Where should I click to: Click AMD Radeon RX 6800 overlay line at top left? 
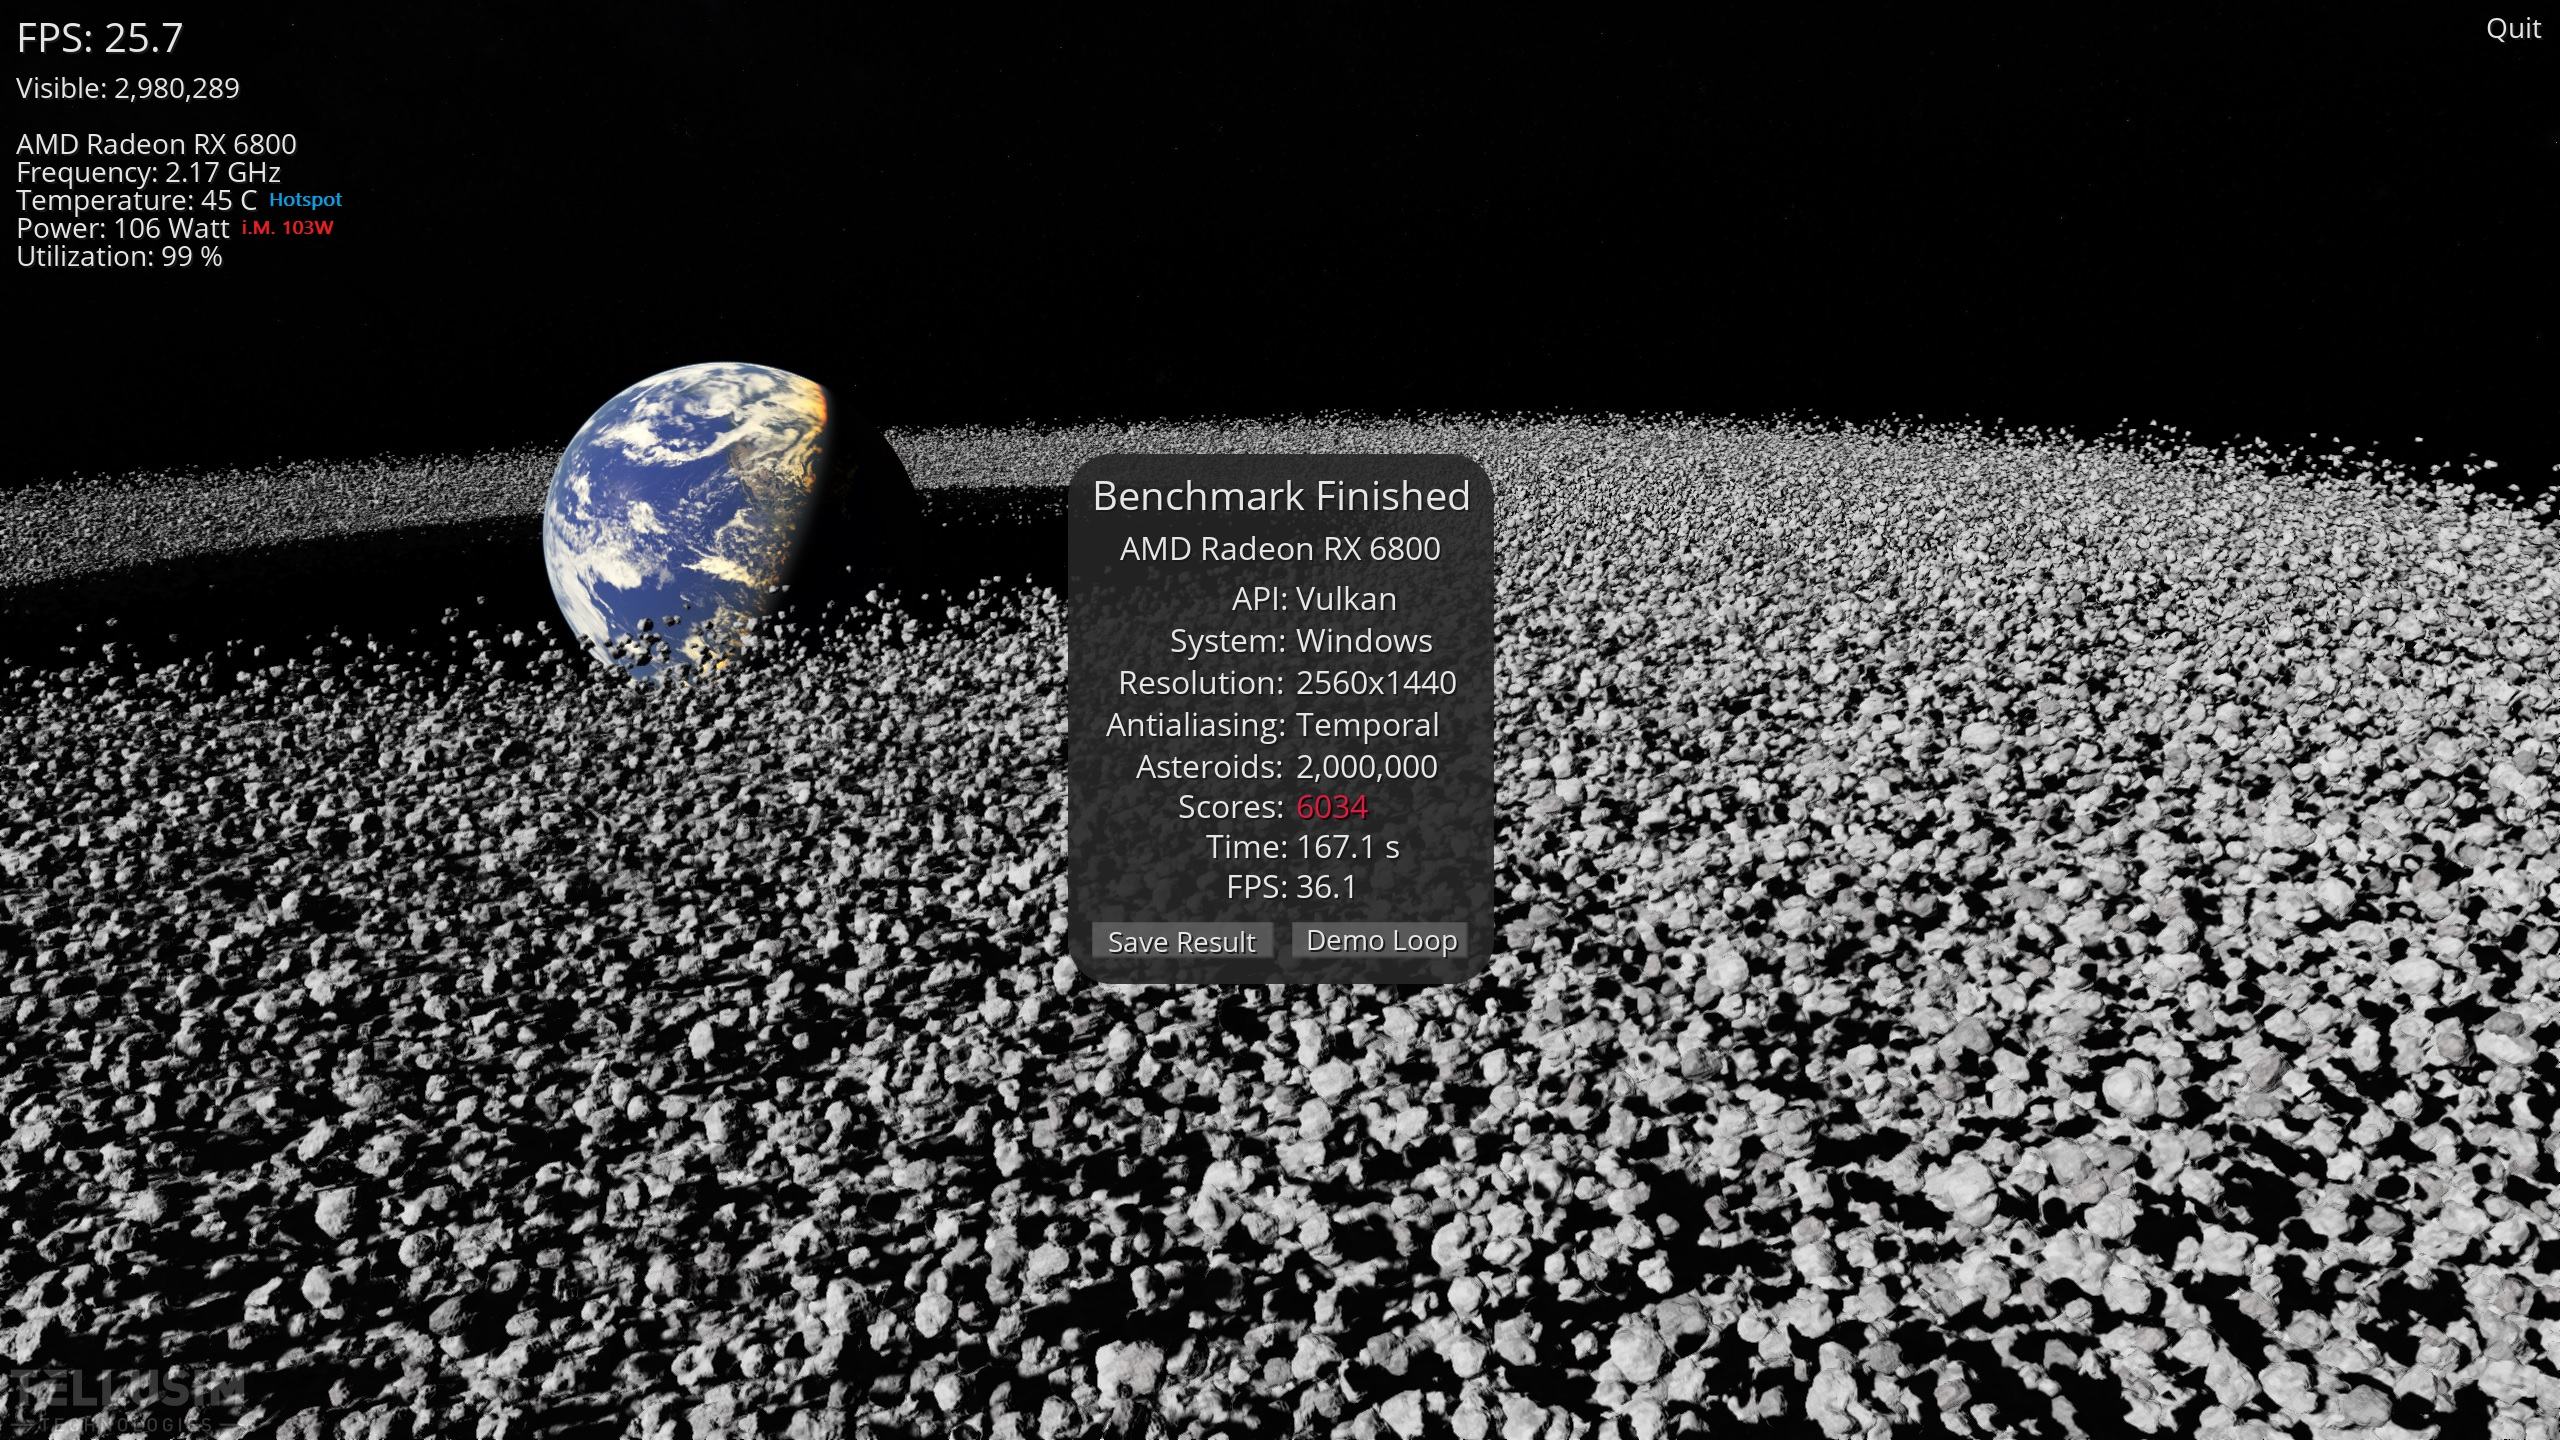pos(156,144)
